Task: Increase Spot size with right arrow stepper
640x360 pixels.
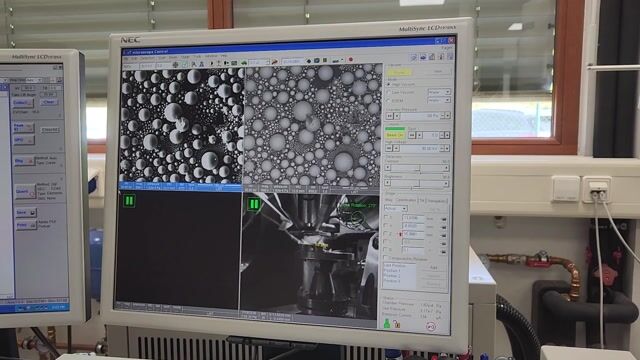Action: click(447, 135)
